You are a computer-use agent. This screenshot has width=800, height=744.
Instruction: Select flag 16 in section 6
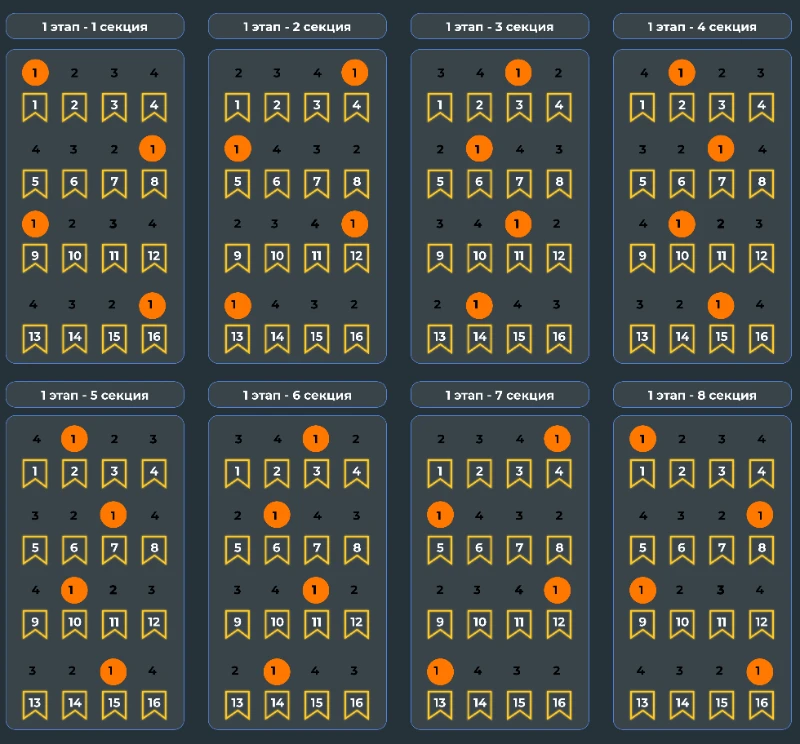pyautogui.click(x=357, y=705)
